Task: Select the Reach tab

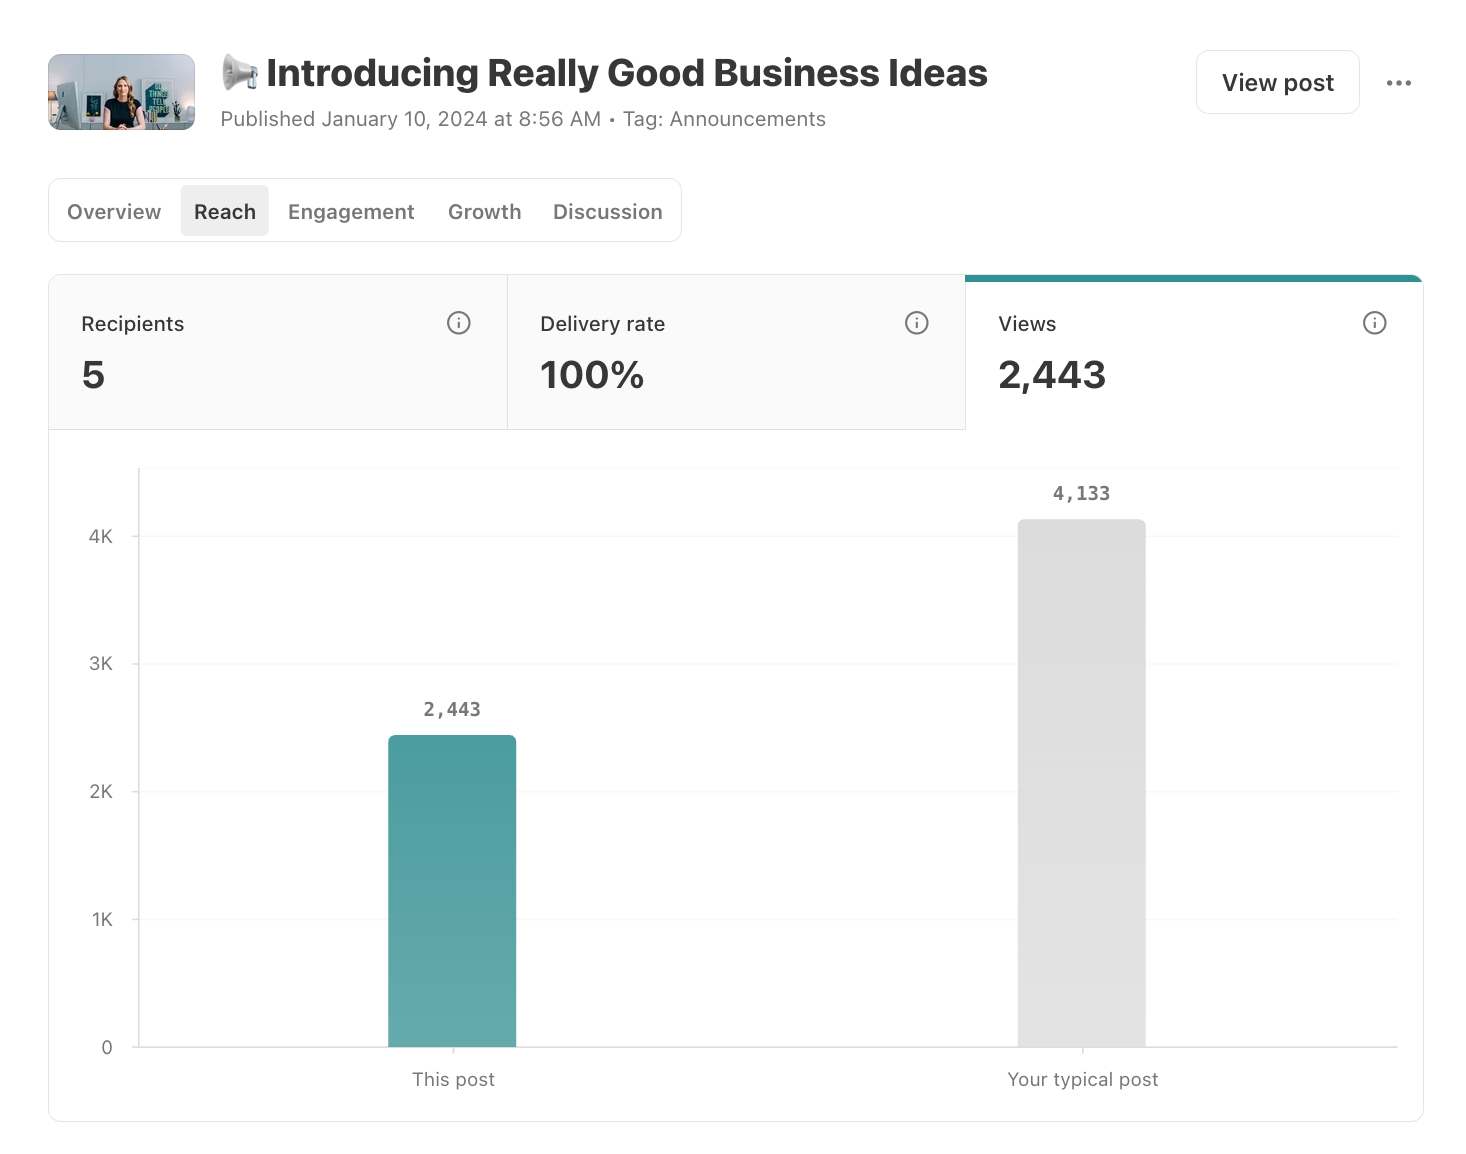Action: 224,211
